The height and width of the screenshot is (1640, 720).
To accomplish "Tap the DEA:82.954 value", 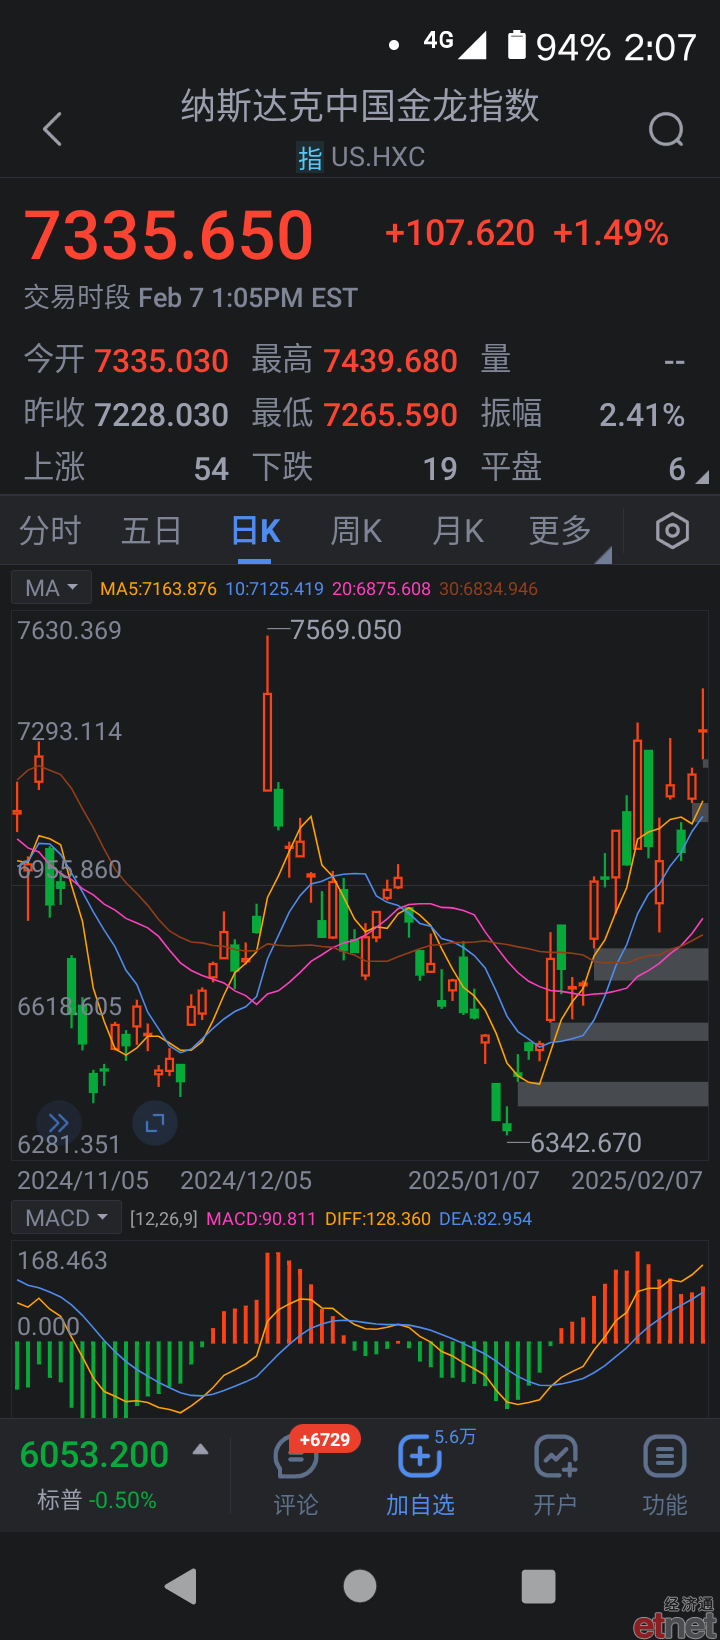I will pyautogui.click(x=486, y=1219).
